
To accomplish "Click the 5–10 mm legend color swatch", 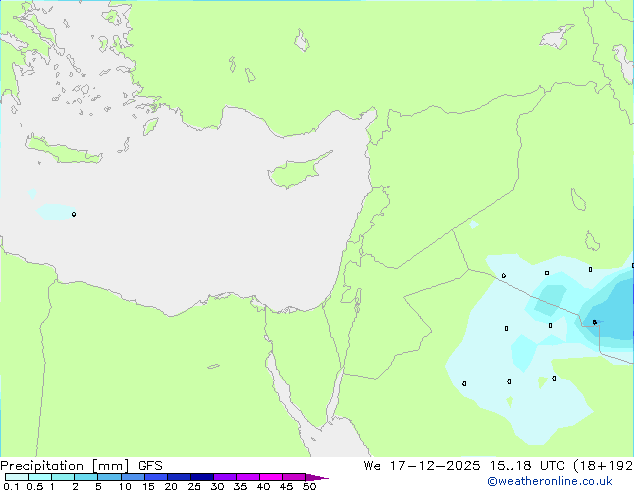I will [109, 477].
